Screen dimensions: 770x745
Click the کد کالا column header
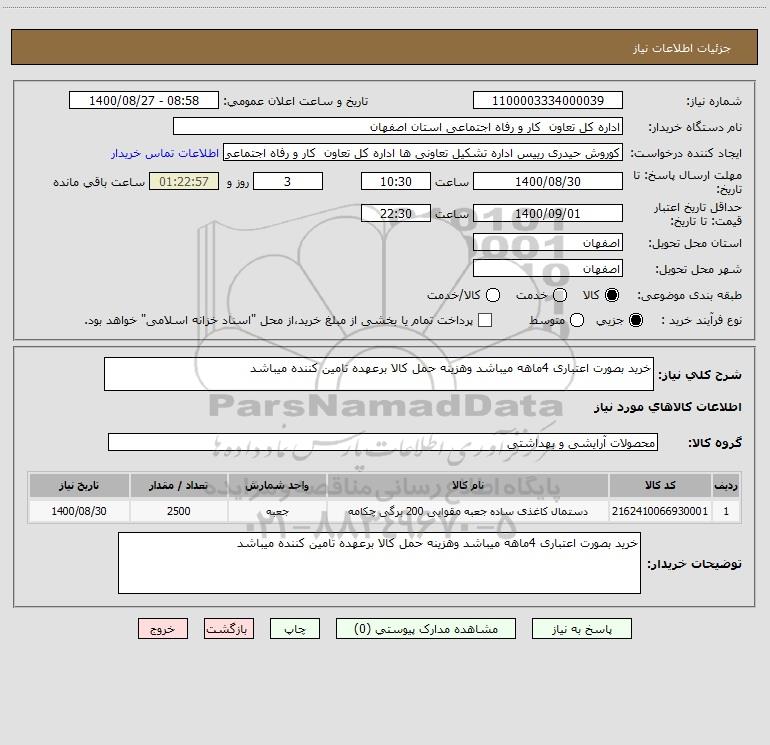660,485
